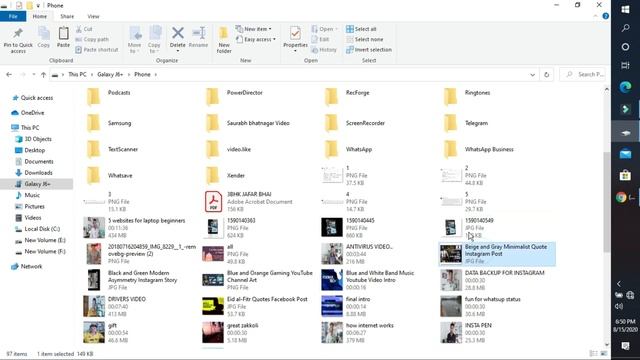Click the Copy ribbon icon
Image resolution: width=640 pixels, height=360 pixels.
[44, 33]
